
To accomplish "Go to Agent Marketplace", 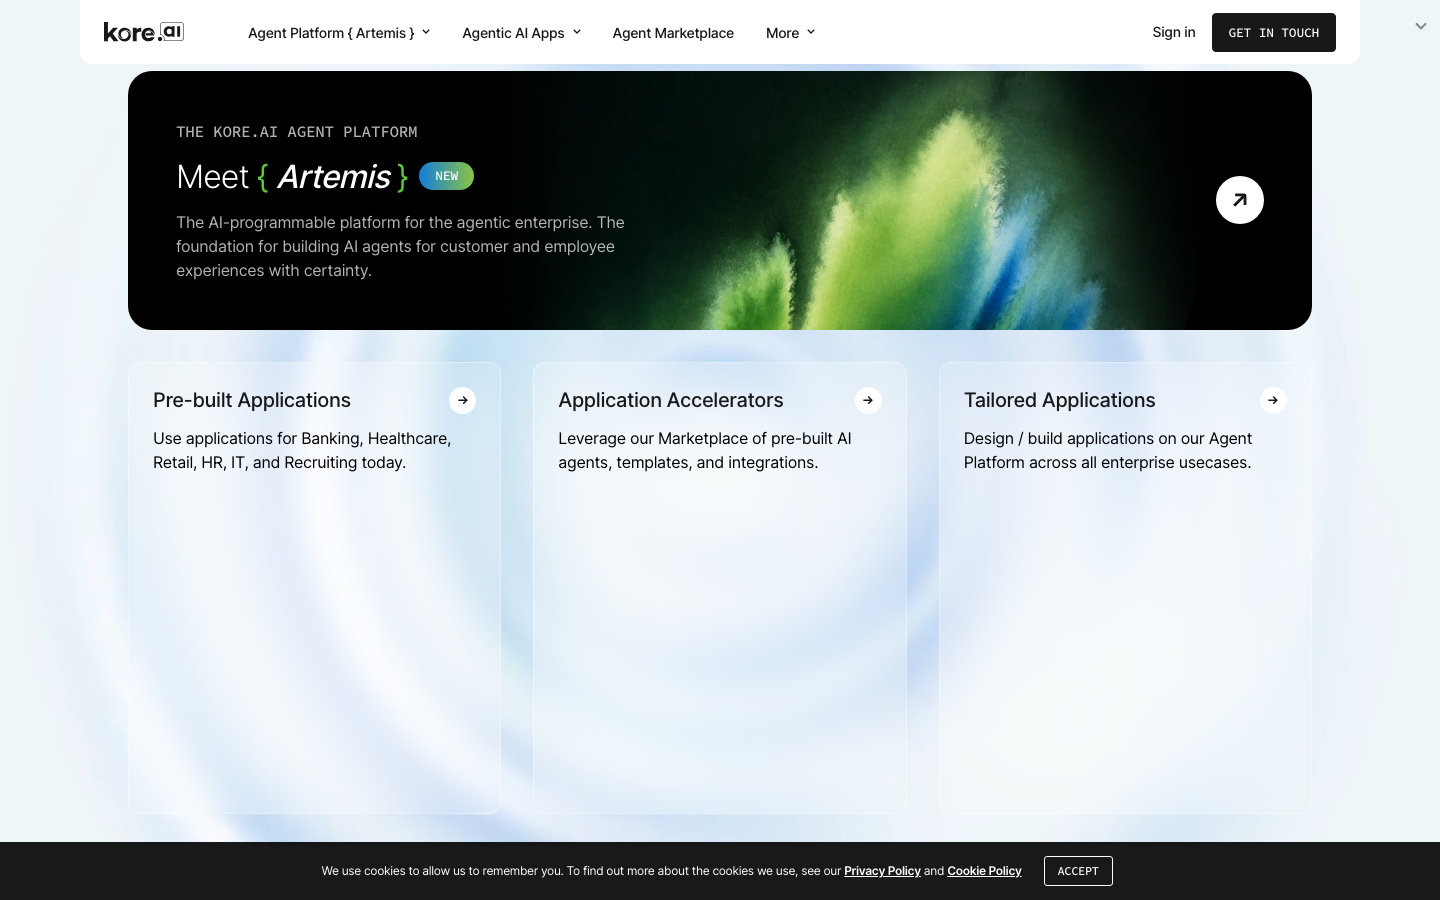I will [x=673, y=33].
